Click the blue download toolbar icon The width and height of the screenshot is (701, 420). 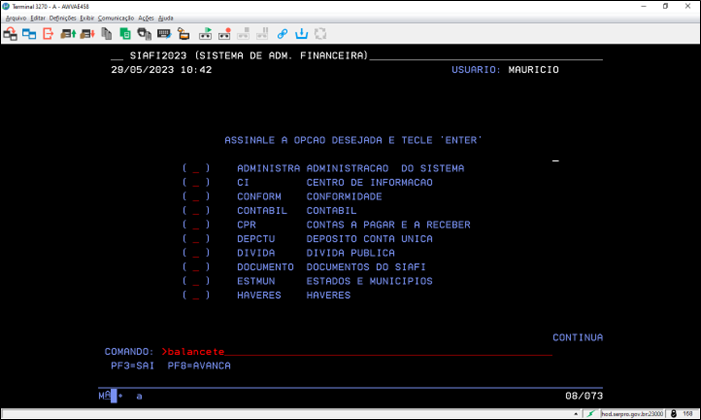pyautogui.click(x=301, y=34)
